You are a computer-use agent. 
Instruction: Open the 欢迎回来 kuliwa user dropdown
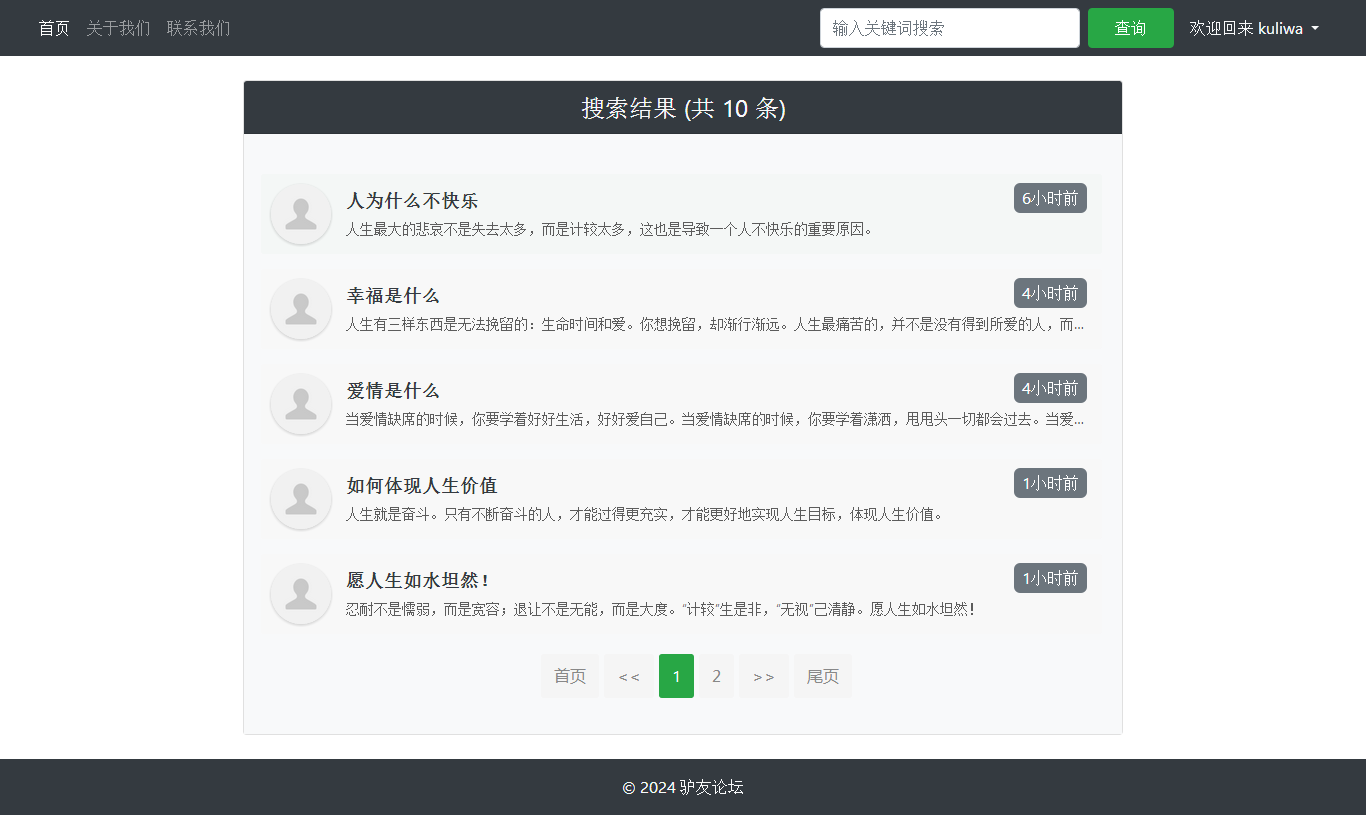tap(1253, 28)
